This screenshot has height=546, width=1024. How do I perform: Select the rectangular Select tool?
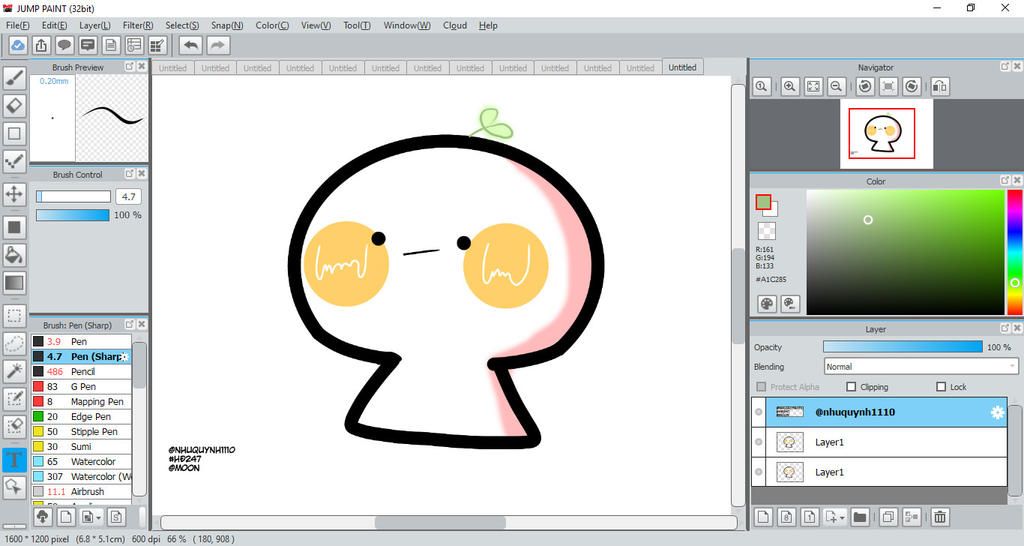[x=14, y=316]
